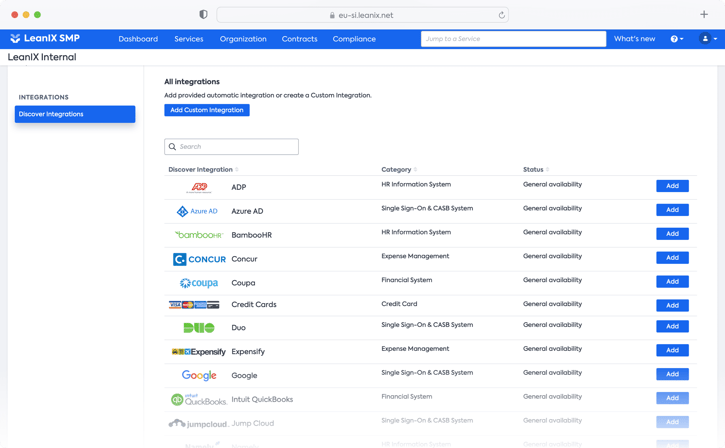The width and height of the screenshot is (725, 448).
Task: Sort by Discover Integration column
Action: [203, 170]
